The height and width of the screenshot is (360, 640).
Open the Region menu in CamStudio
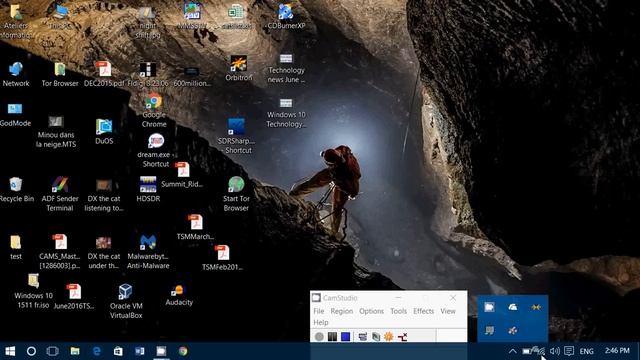(x=342, y=311)
